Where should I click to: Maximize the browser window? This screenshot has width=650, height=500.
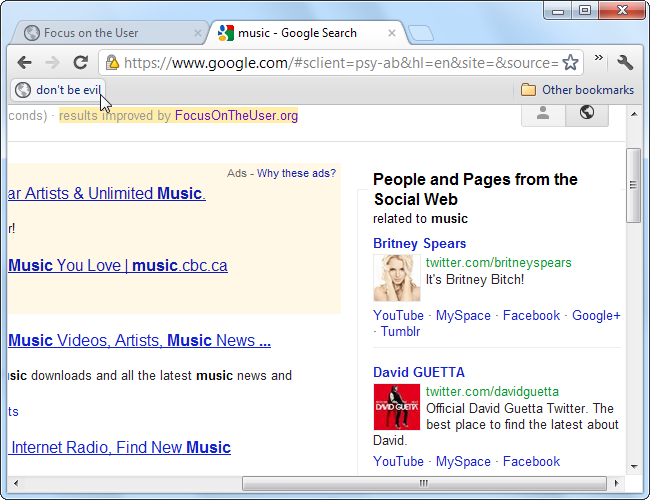coord(585,10)
